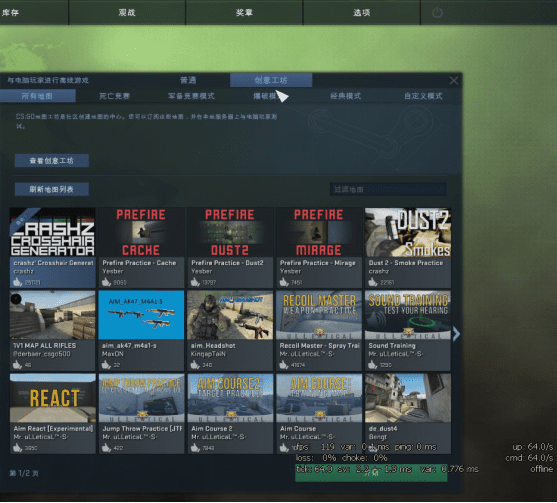Click author '@derbaer_csgo500' under 1V1 map
Viewport: 557px width, 503px height.
coord(42,354)
